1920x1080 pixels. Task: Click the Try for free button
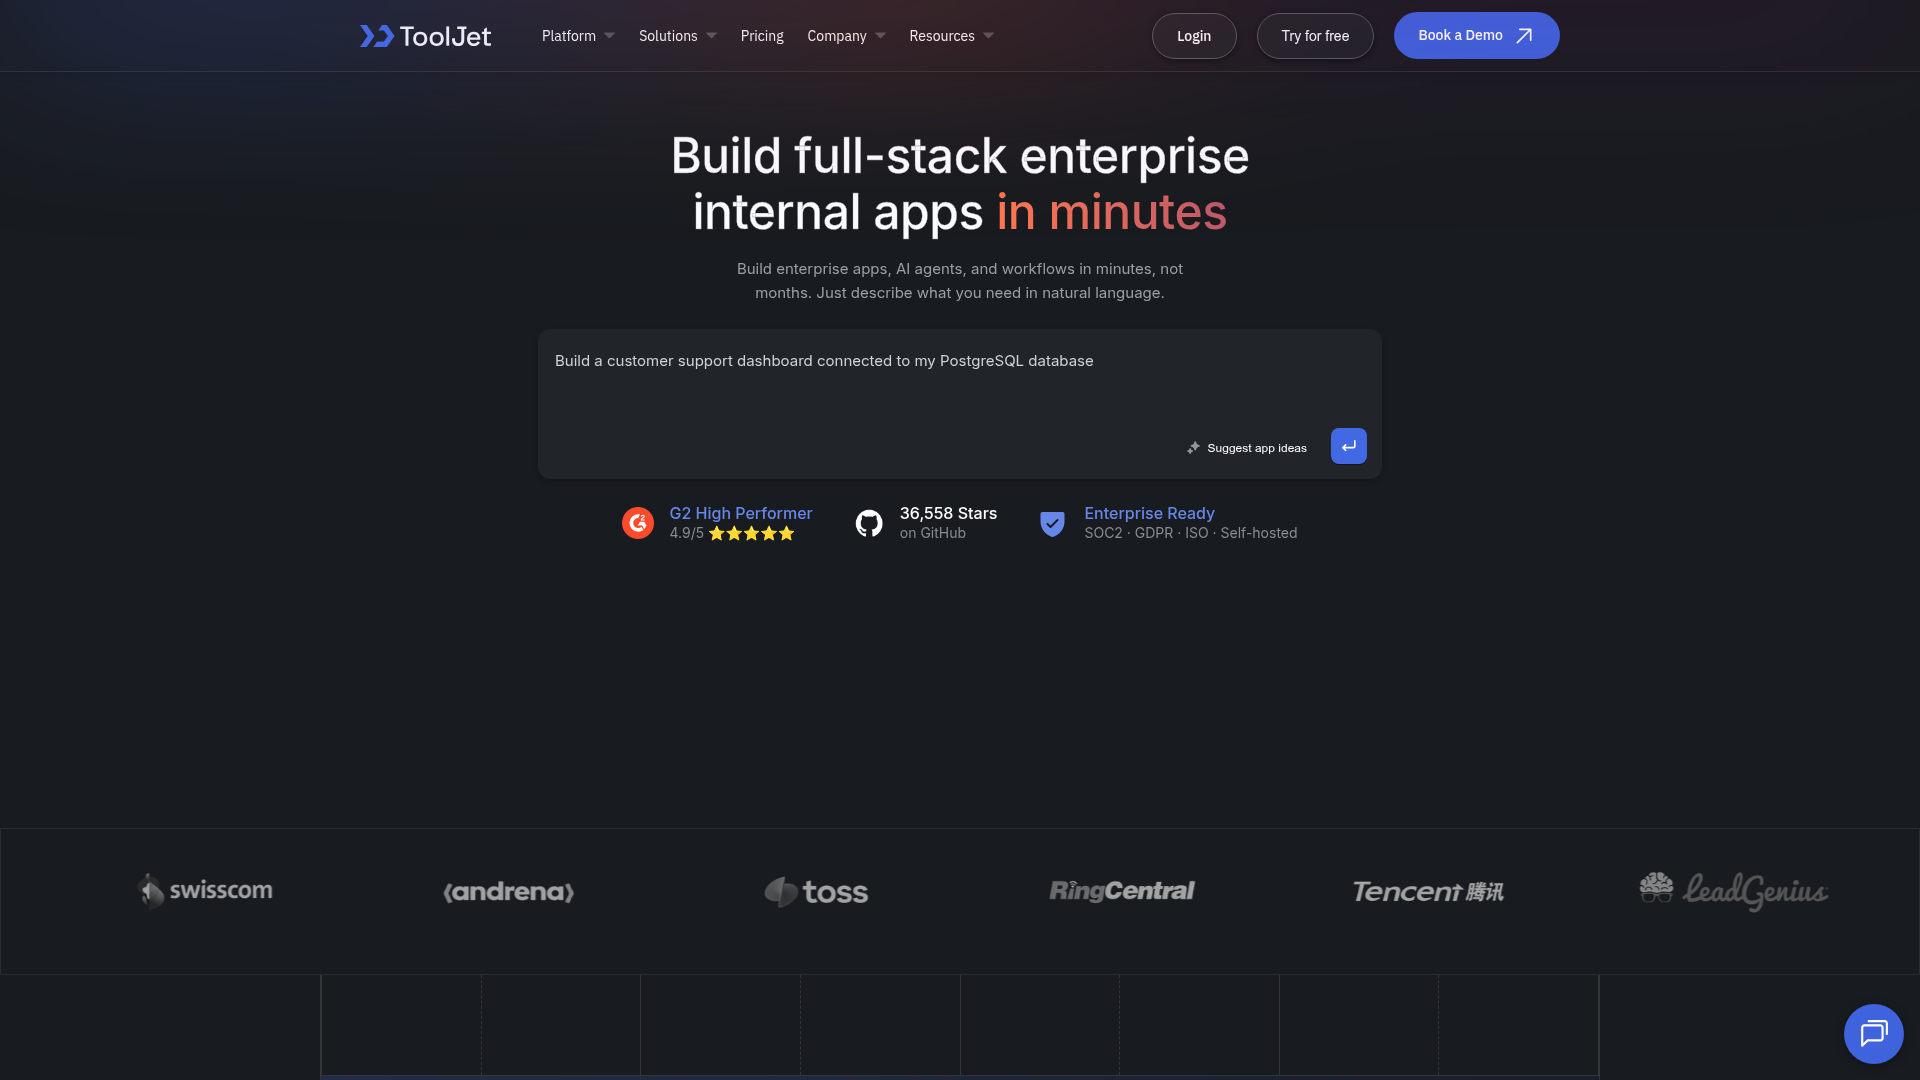point(1314,36)
